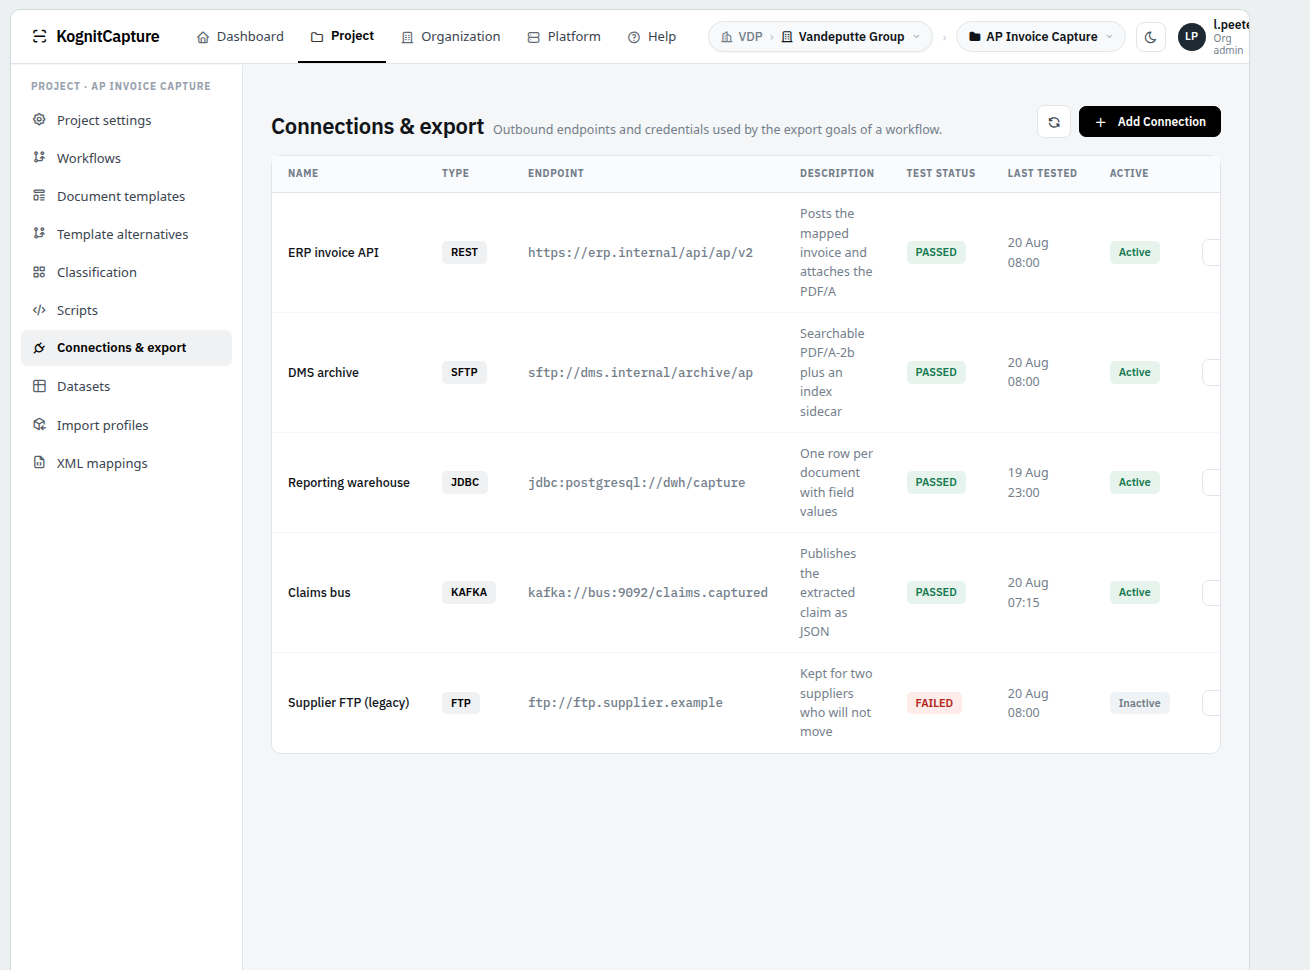Open the Project tab
The width and height of the screenshot is (1310, 970).
point(342,37)
